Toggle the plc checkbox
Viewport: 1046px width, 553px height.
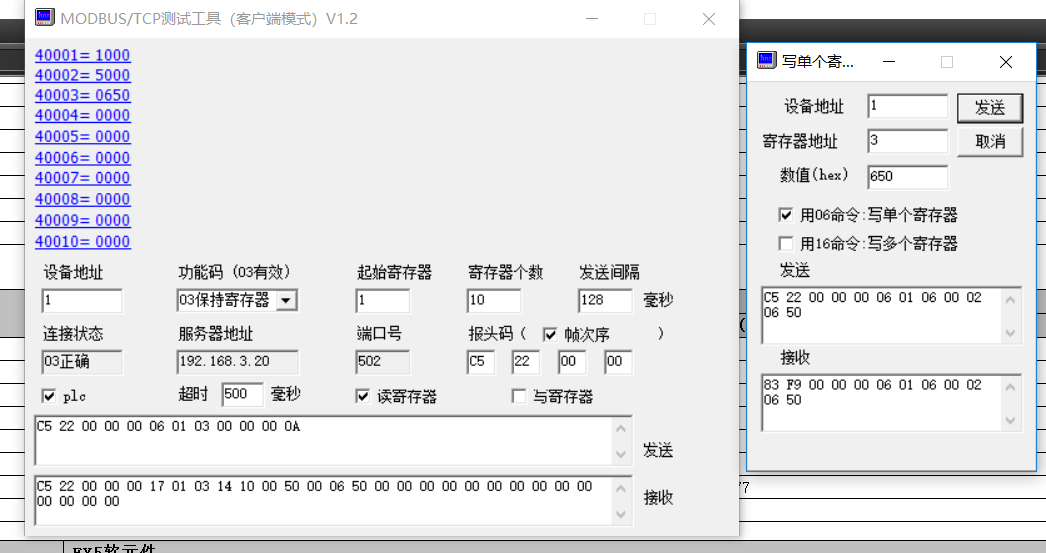point(49,396)
